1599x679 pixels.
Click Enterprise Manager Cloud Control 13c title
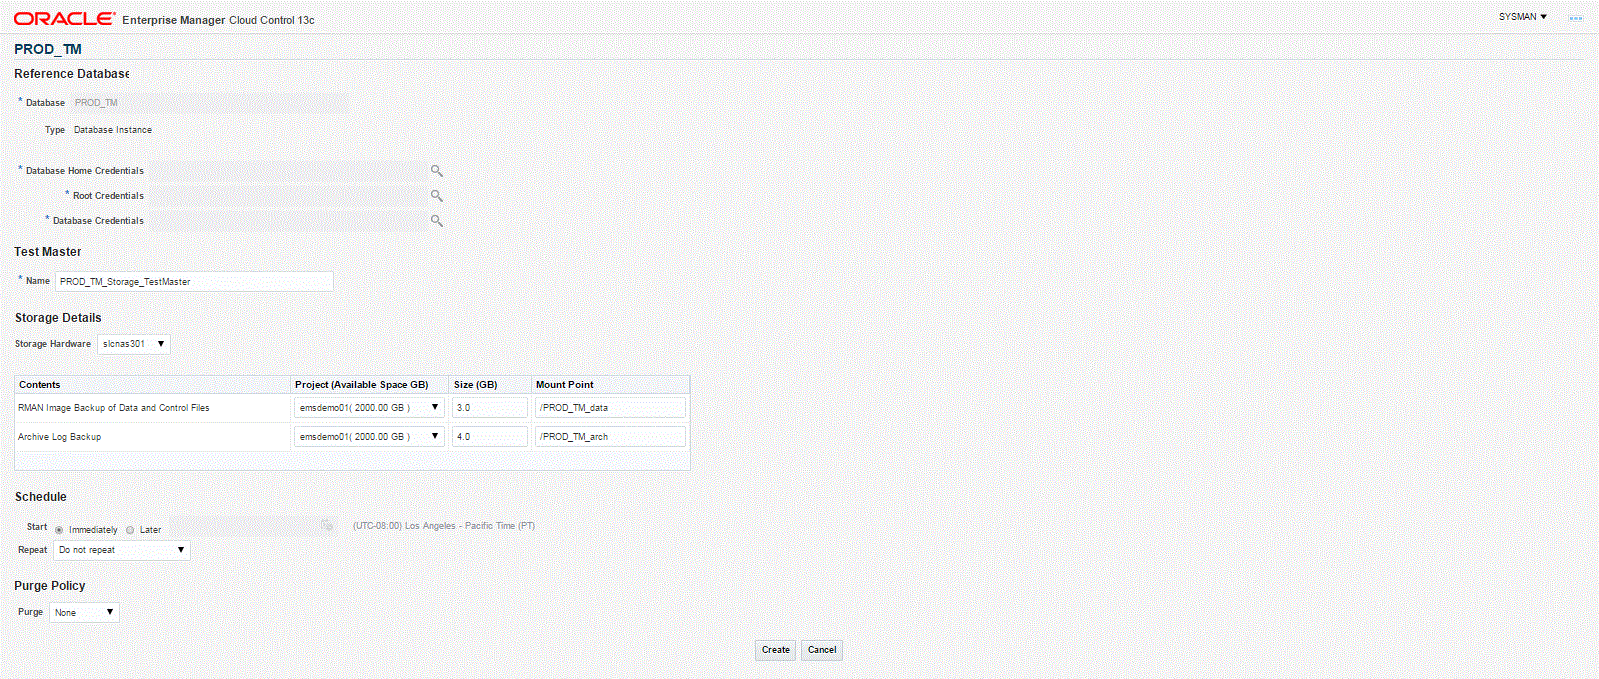tap(218, 20)
